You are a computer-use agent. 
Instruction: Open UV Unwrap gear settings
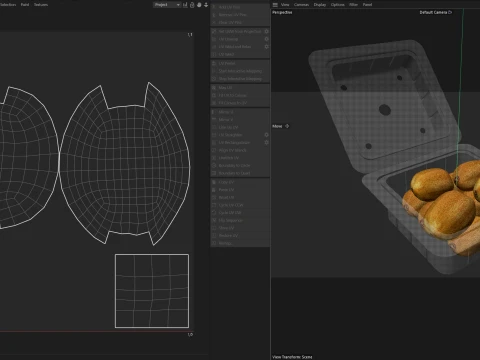pyautogui.click(x=266, y=39)
